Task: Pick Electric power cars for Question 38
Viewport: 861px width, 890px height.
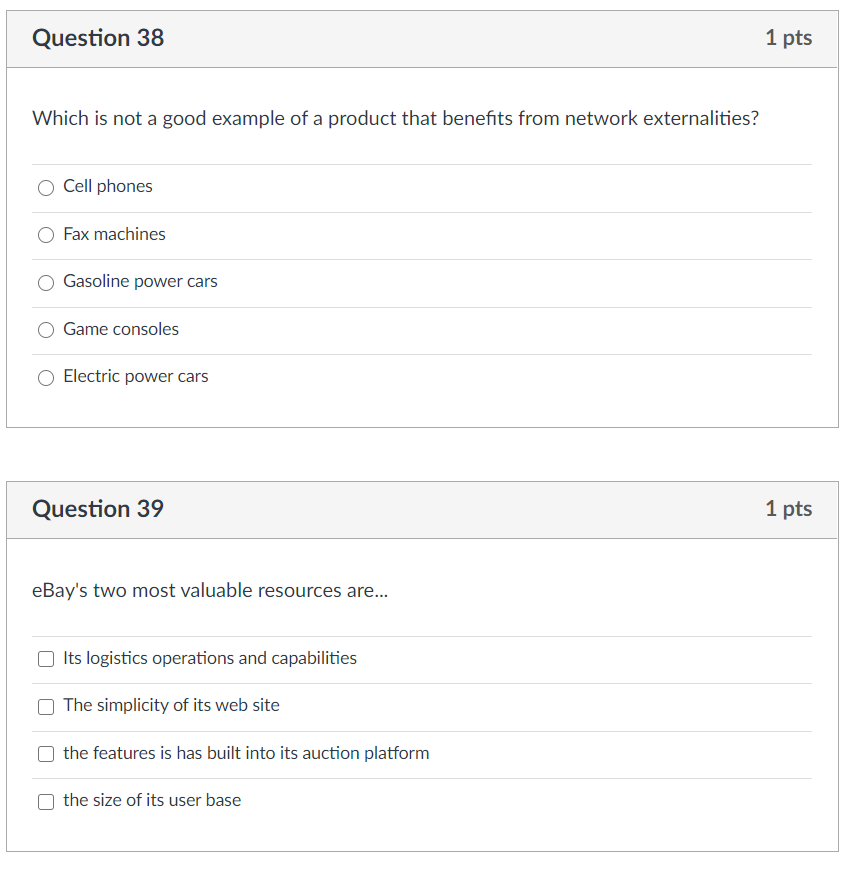Action: click(46, 378)
